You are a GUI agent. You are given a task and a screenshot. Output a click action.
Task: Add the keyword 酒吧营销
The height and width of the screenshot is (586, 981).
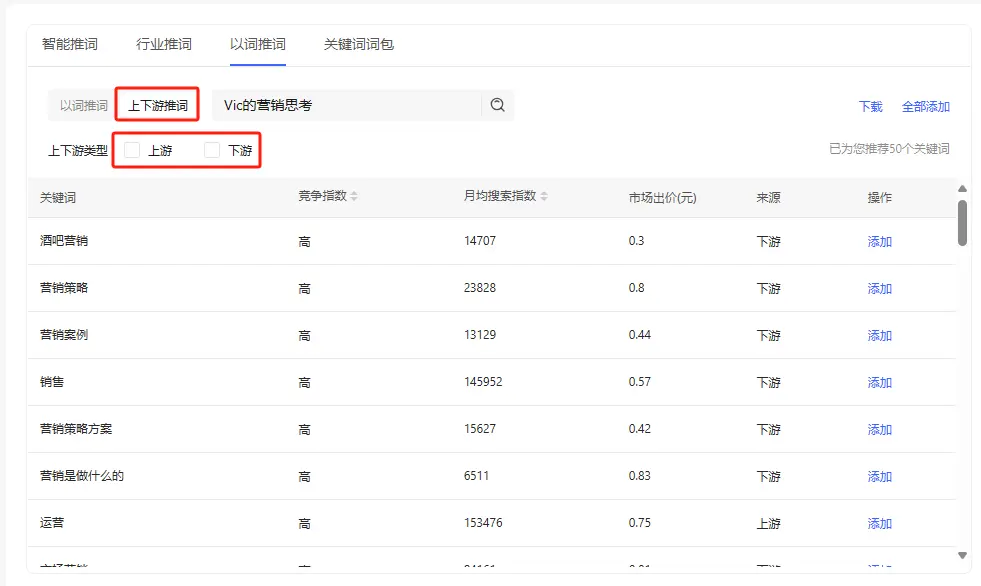(x=878, y=241)
